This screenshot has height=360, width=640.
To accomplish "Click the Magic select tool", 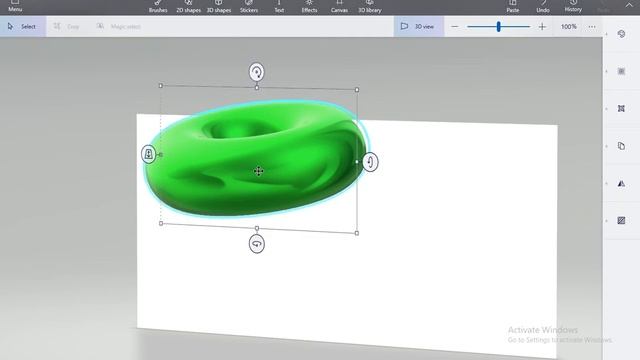I will [x=118, y=27].
